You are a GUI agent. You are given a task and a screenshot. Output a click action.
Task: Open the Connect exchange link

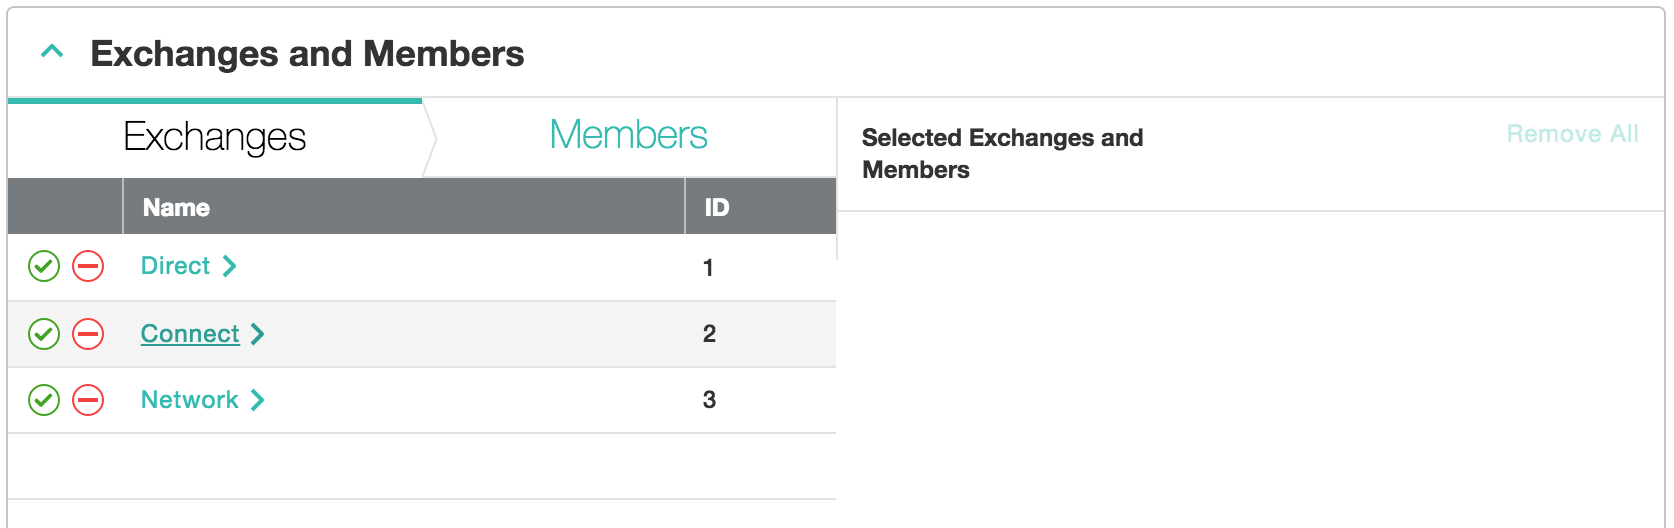[x=190, y=334]
